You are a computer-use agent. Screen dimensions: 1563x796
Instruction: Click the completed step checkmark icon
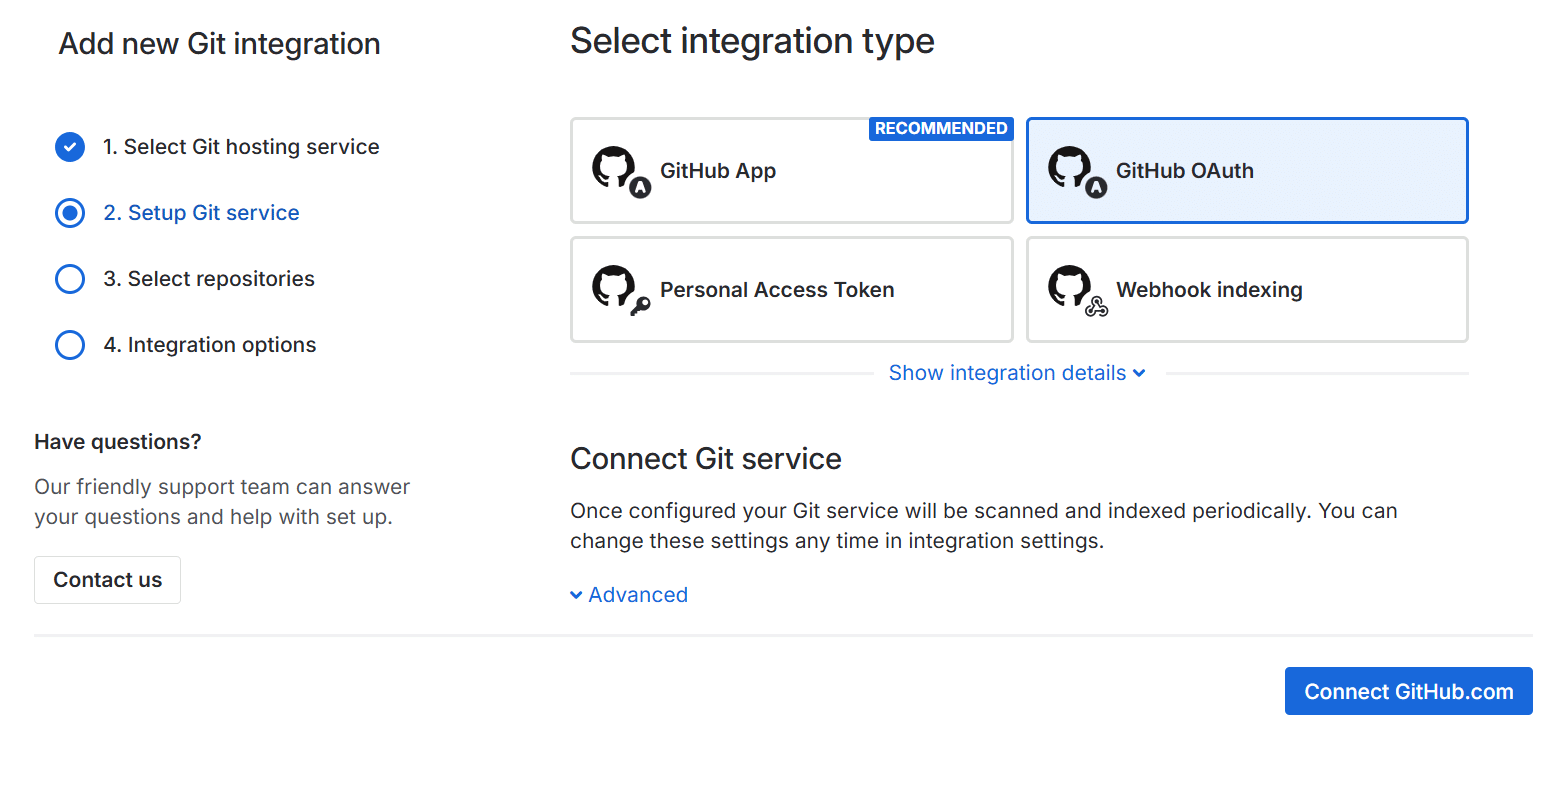[x=70, y=147]
